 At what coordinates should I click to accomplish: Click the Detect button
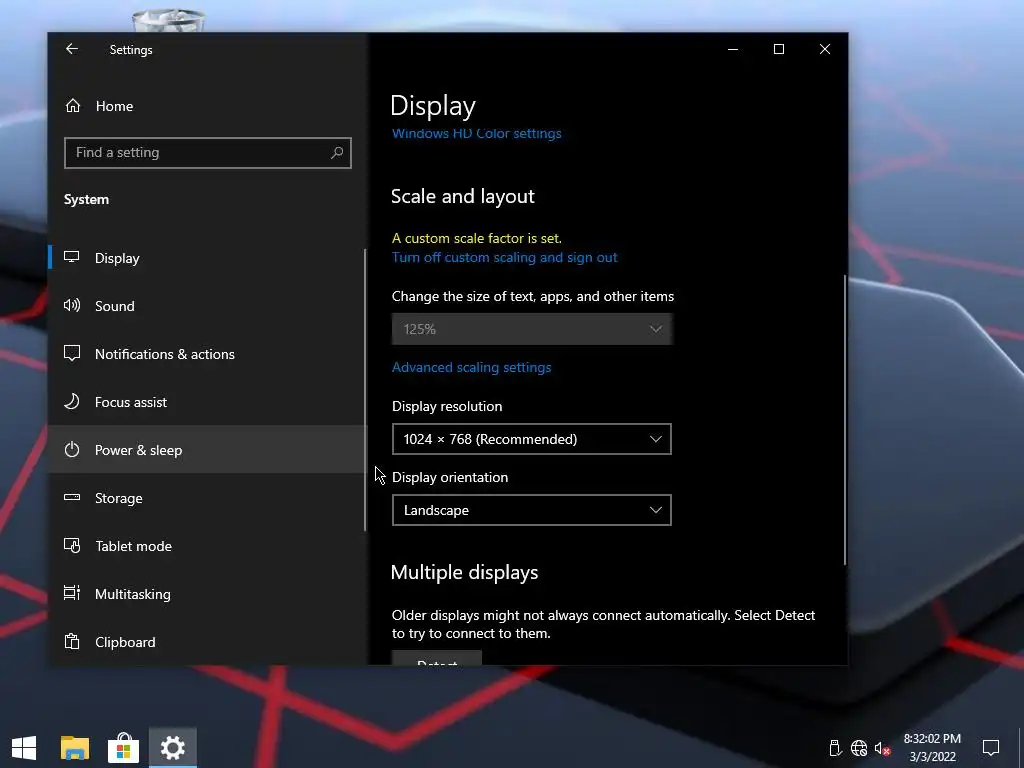436,658
